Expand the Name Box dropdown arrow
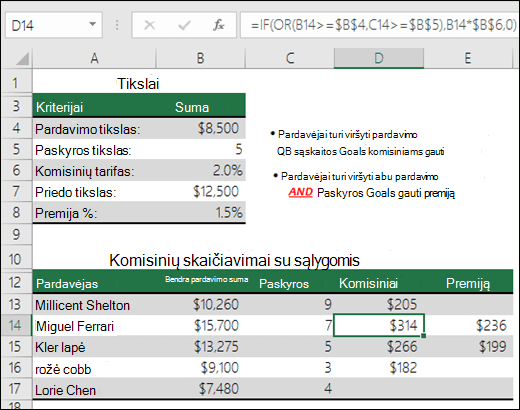The image size is (520, 410). pyautogui.click(x=92, y=24)
